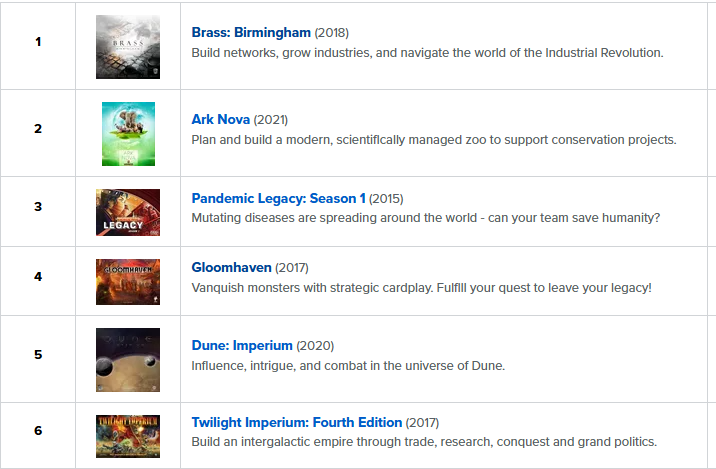
Task: Click the Ark Nova zoo description text
Action: (x=433, y=140)
